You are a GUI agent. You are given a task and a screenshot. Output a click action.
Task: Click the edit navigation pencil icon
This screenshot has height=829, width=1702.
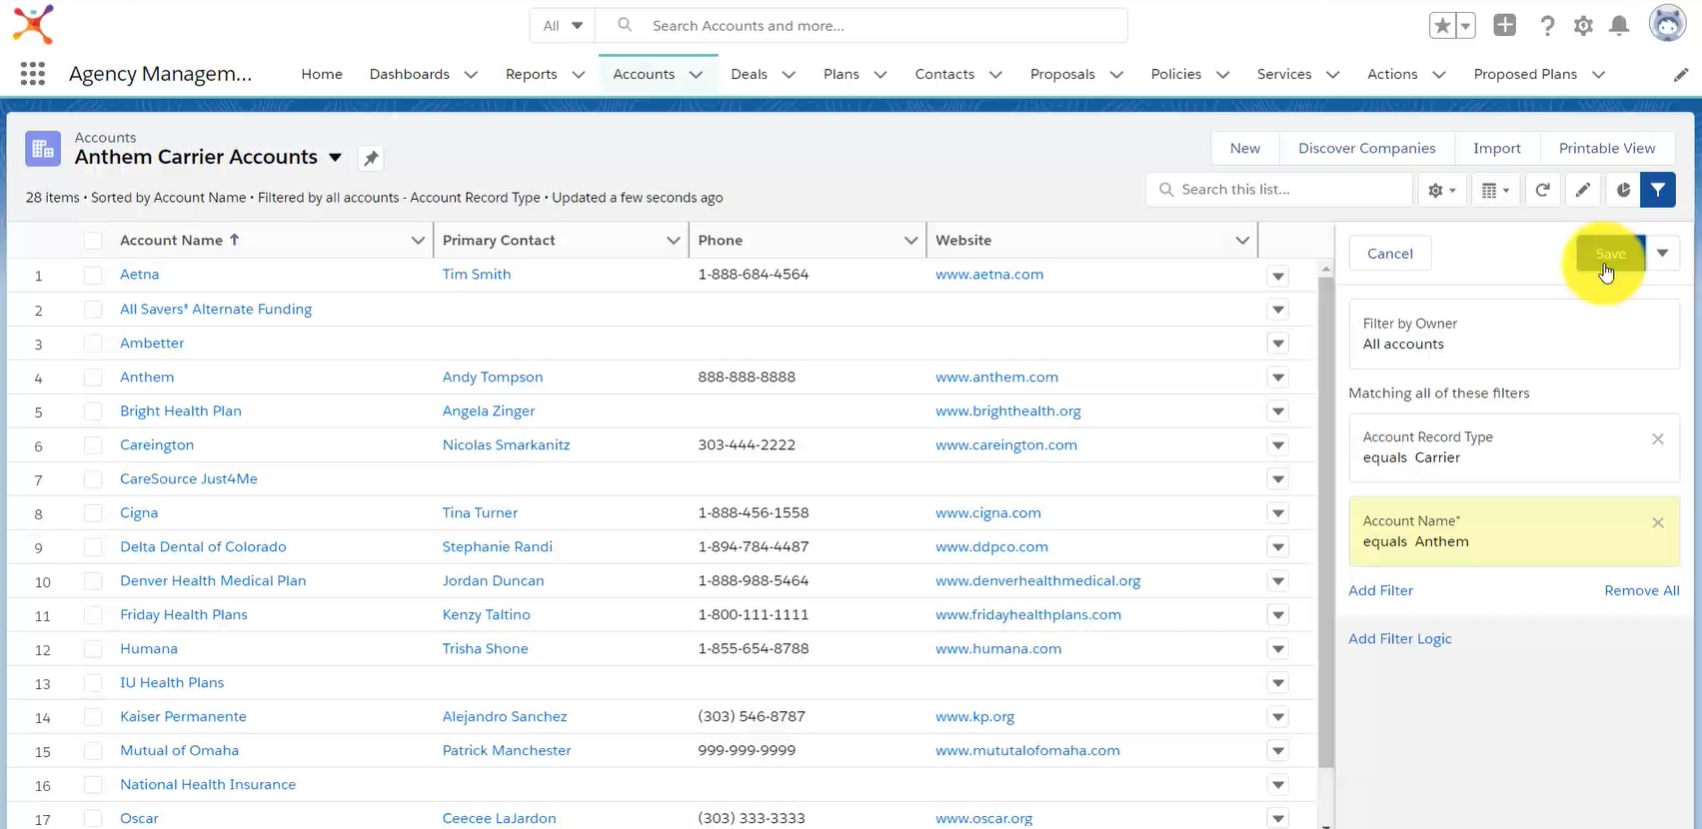(1681, 75)
